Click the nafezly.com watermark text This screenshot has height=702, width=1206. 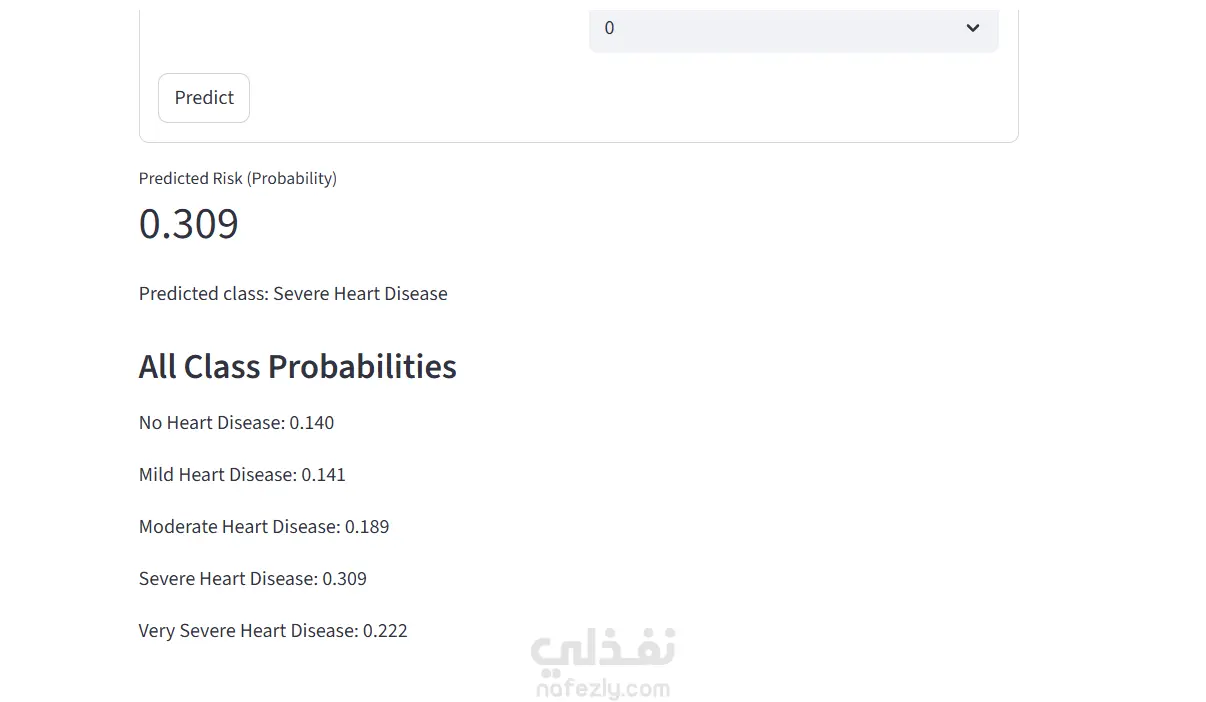click(603, 689)
